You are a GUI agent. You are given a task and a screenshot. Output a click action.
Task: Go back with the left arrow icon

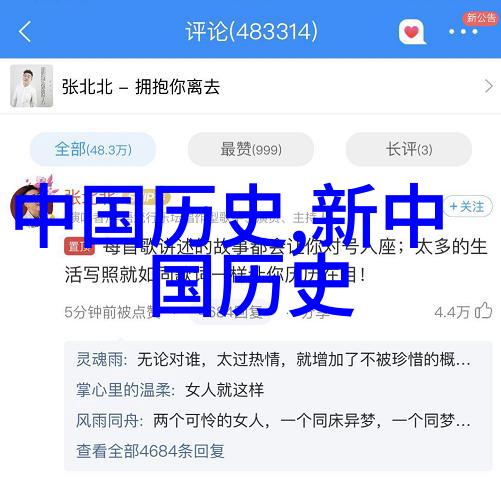pos(25,32)
